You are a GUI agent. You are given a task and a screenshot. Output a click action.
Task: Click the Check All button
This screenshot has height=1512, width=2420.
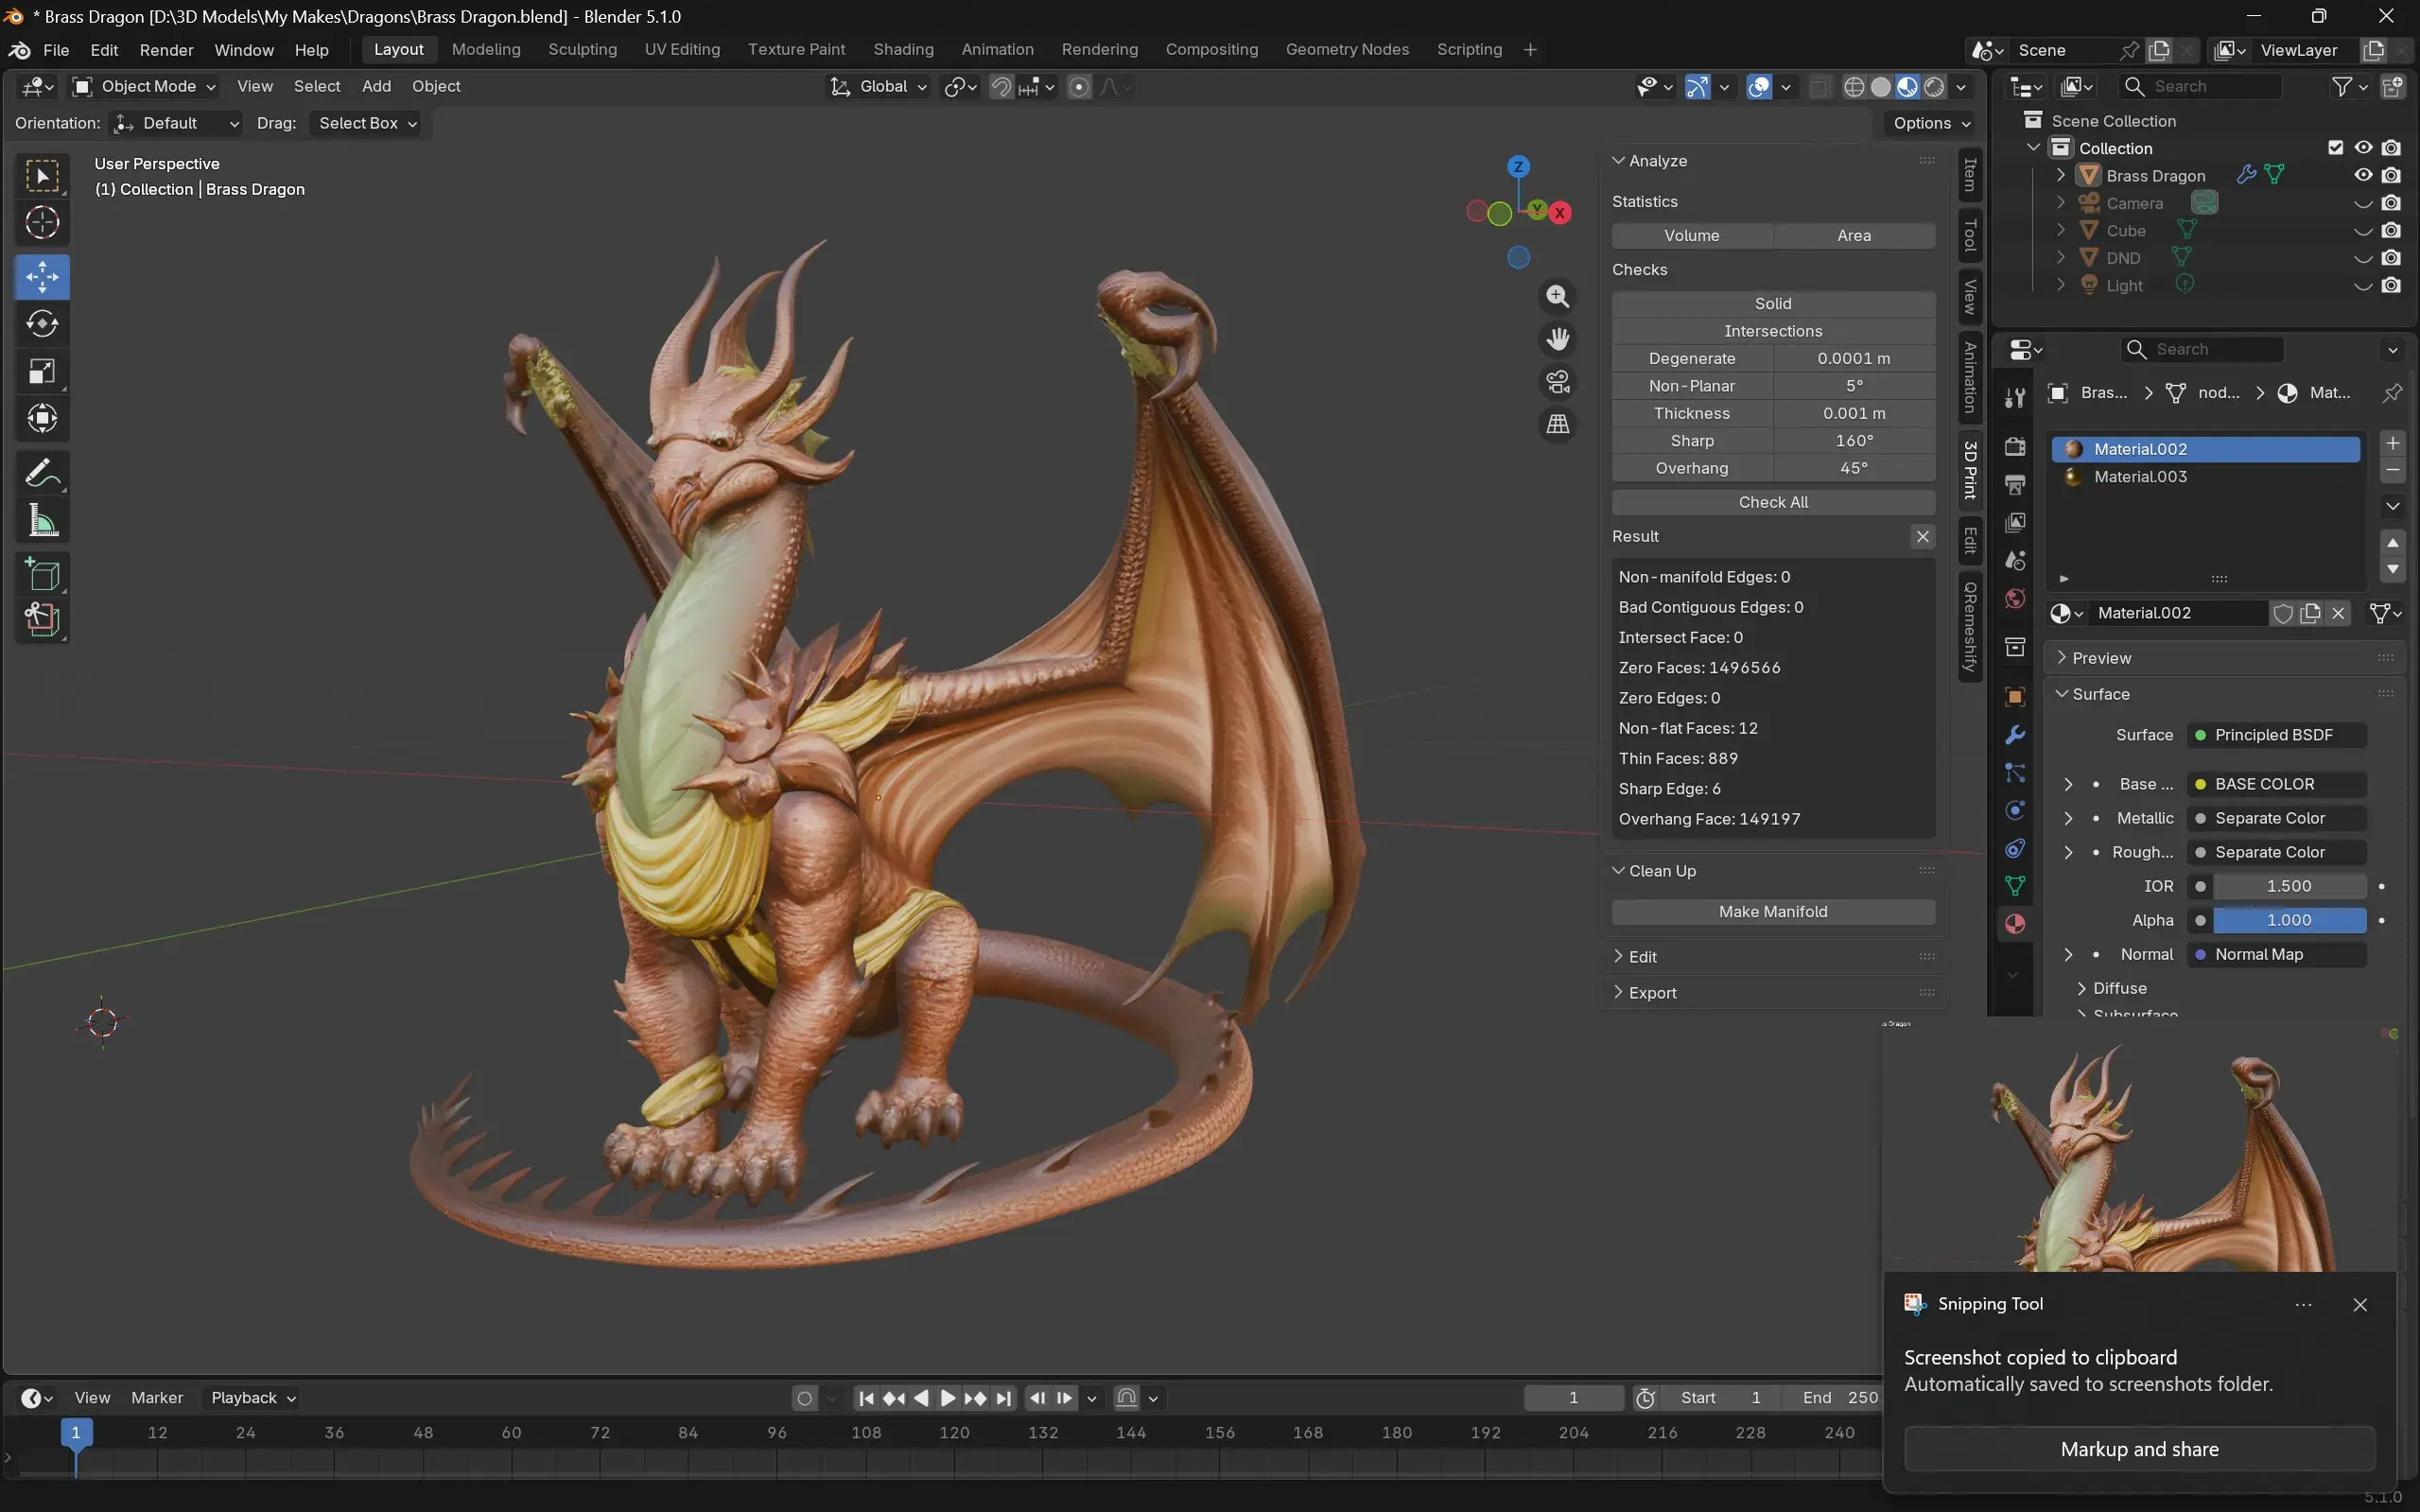[x=1773, y=503]
